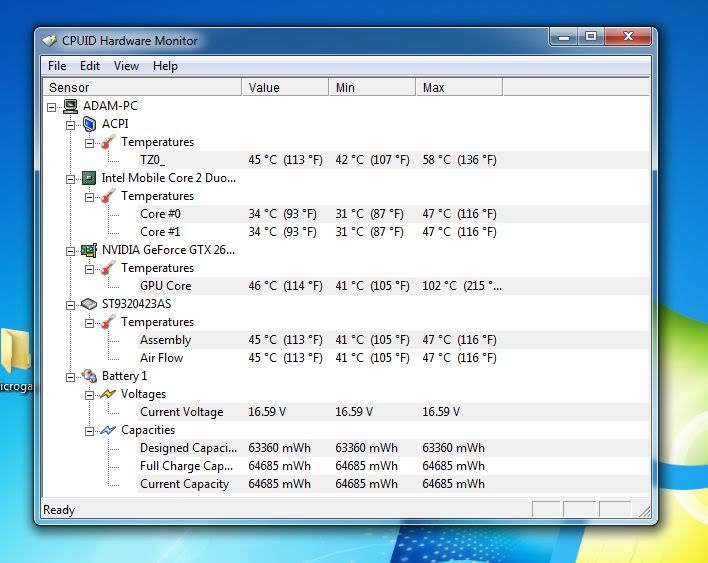Open the View menu
The width and height of the screenshot is (708, 563).
[x=126, y=66]
